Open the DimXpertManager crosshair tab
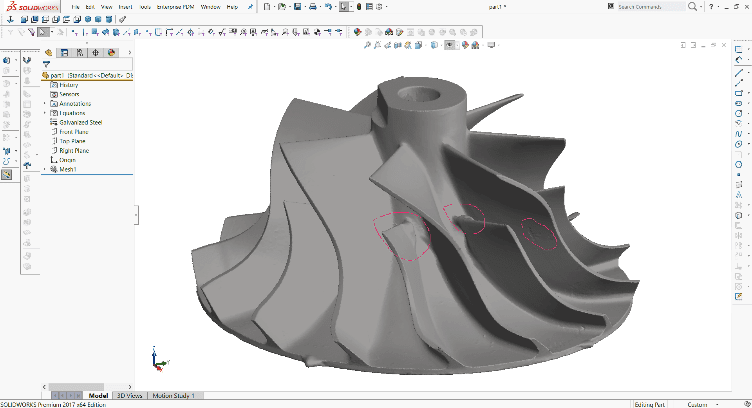The height and width of the screenshot is (408, 752). pyautogui.click(x=95, y=53)
